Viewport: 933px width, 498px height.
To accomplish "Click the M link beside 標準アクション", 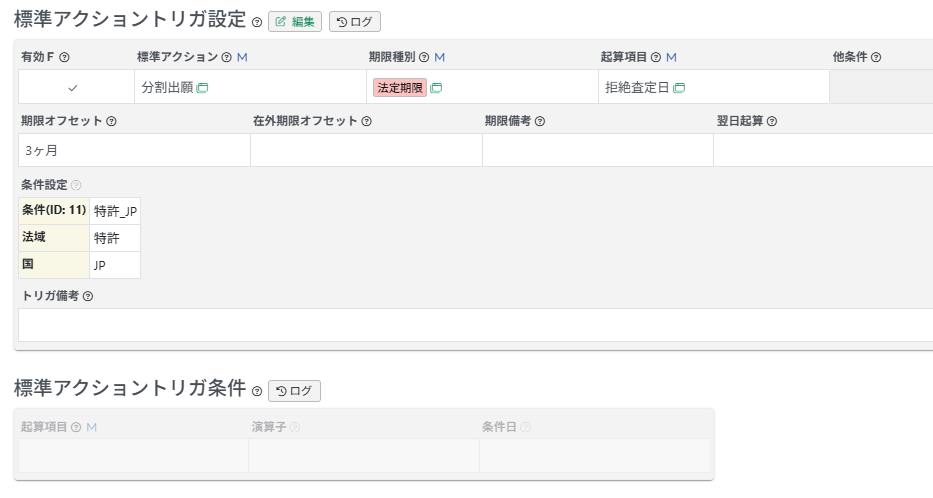I will (x=242, y=58).
